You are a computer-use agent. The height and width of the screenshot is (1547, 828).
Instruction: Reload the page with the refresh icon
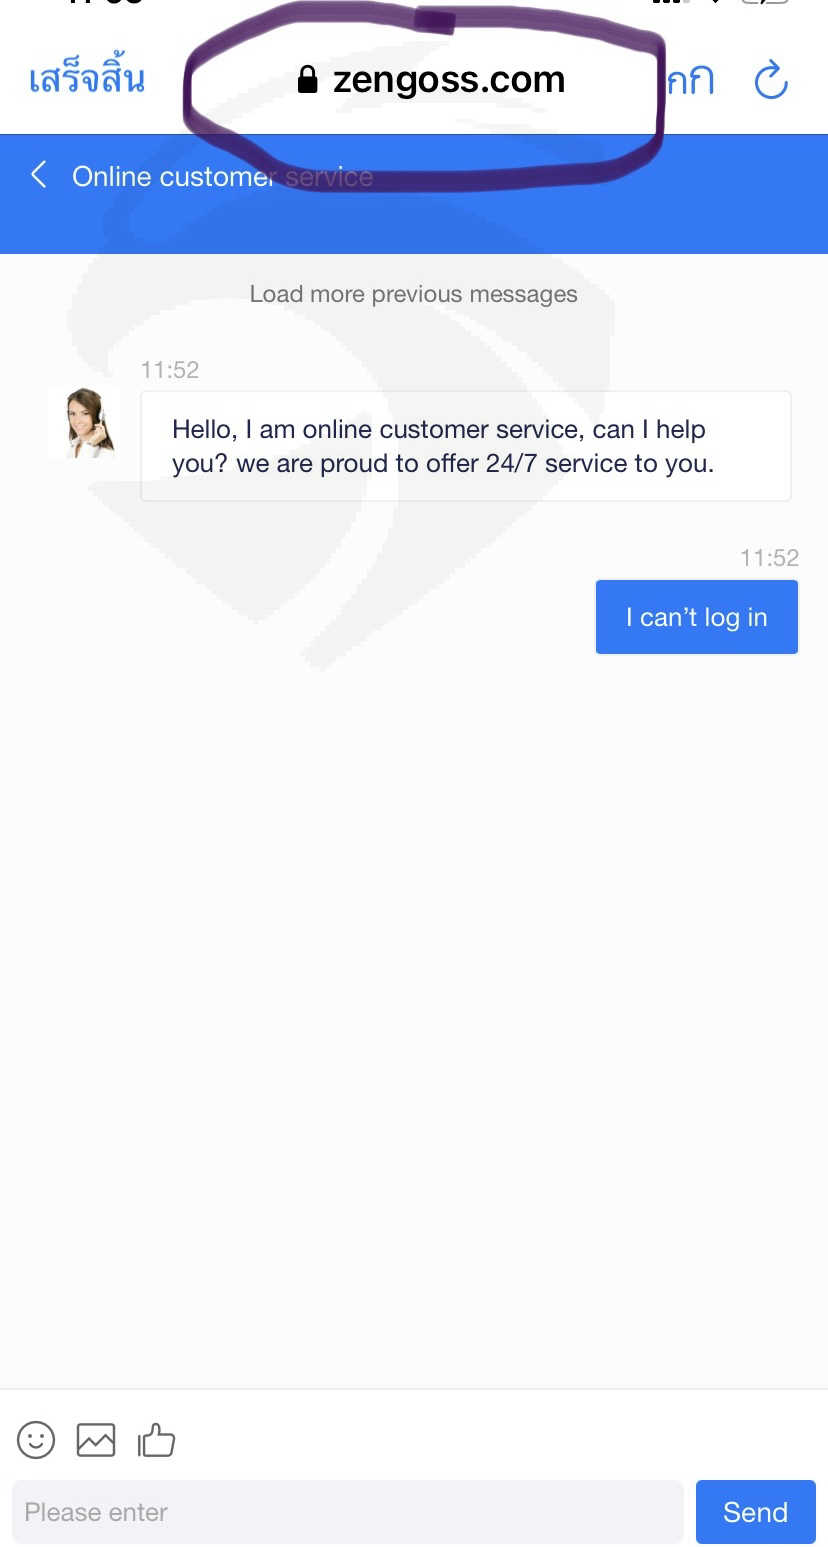tap(771, 80)
